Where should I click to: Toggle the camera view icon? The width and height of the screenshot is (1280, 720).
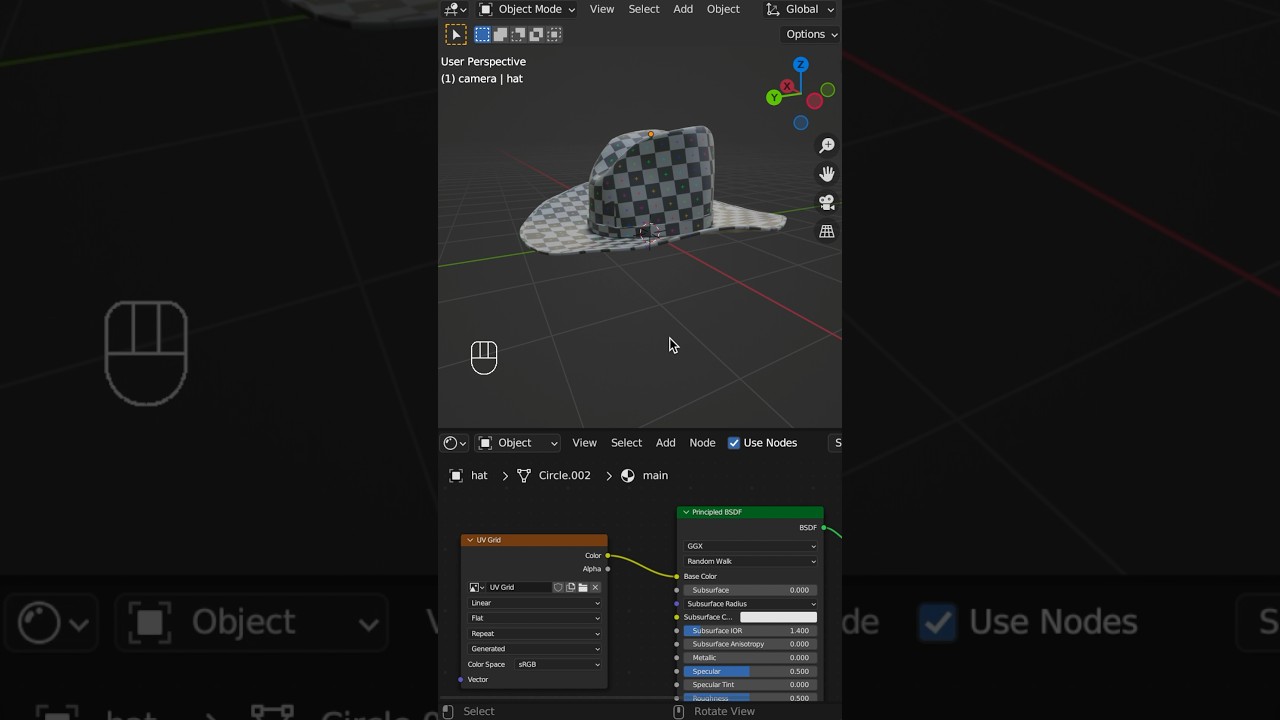click(827, 202)
